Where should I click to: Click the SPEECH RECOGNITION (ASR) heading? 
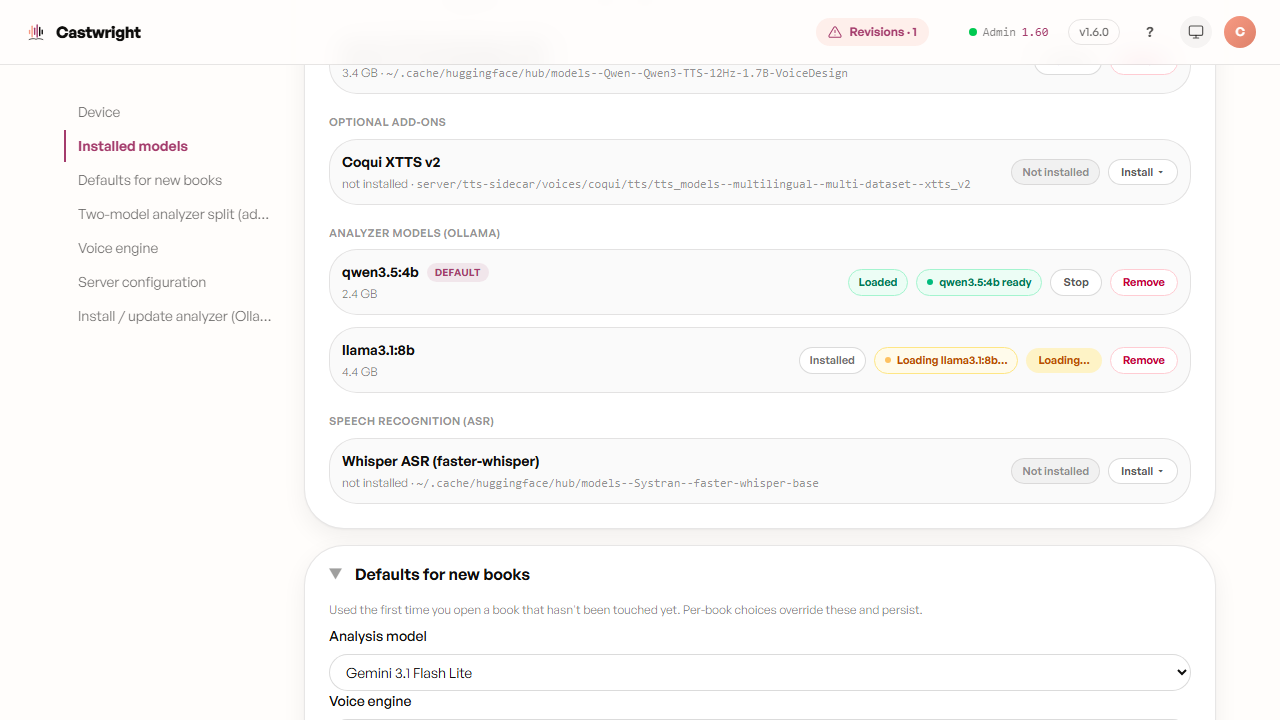pyautogui.click(x=411, y=421)
